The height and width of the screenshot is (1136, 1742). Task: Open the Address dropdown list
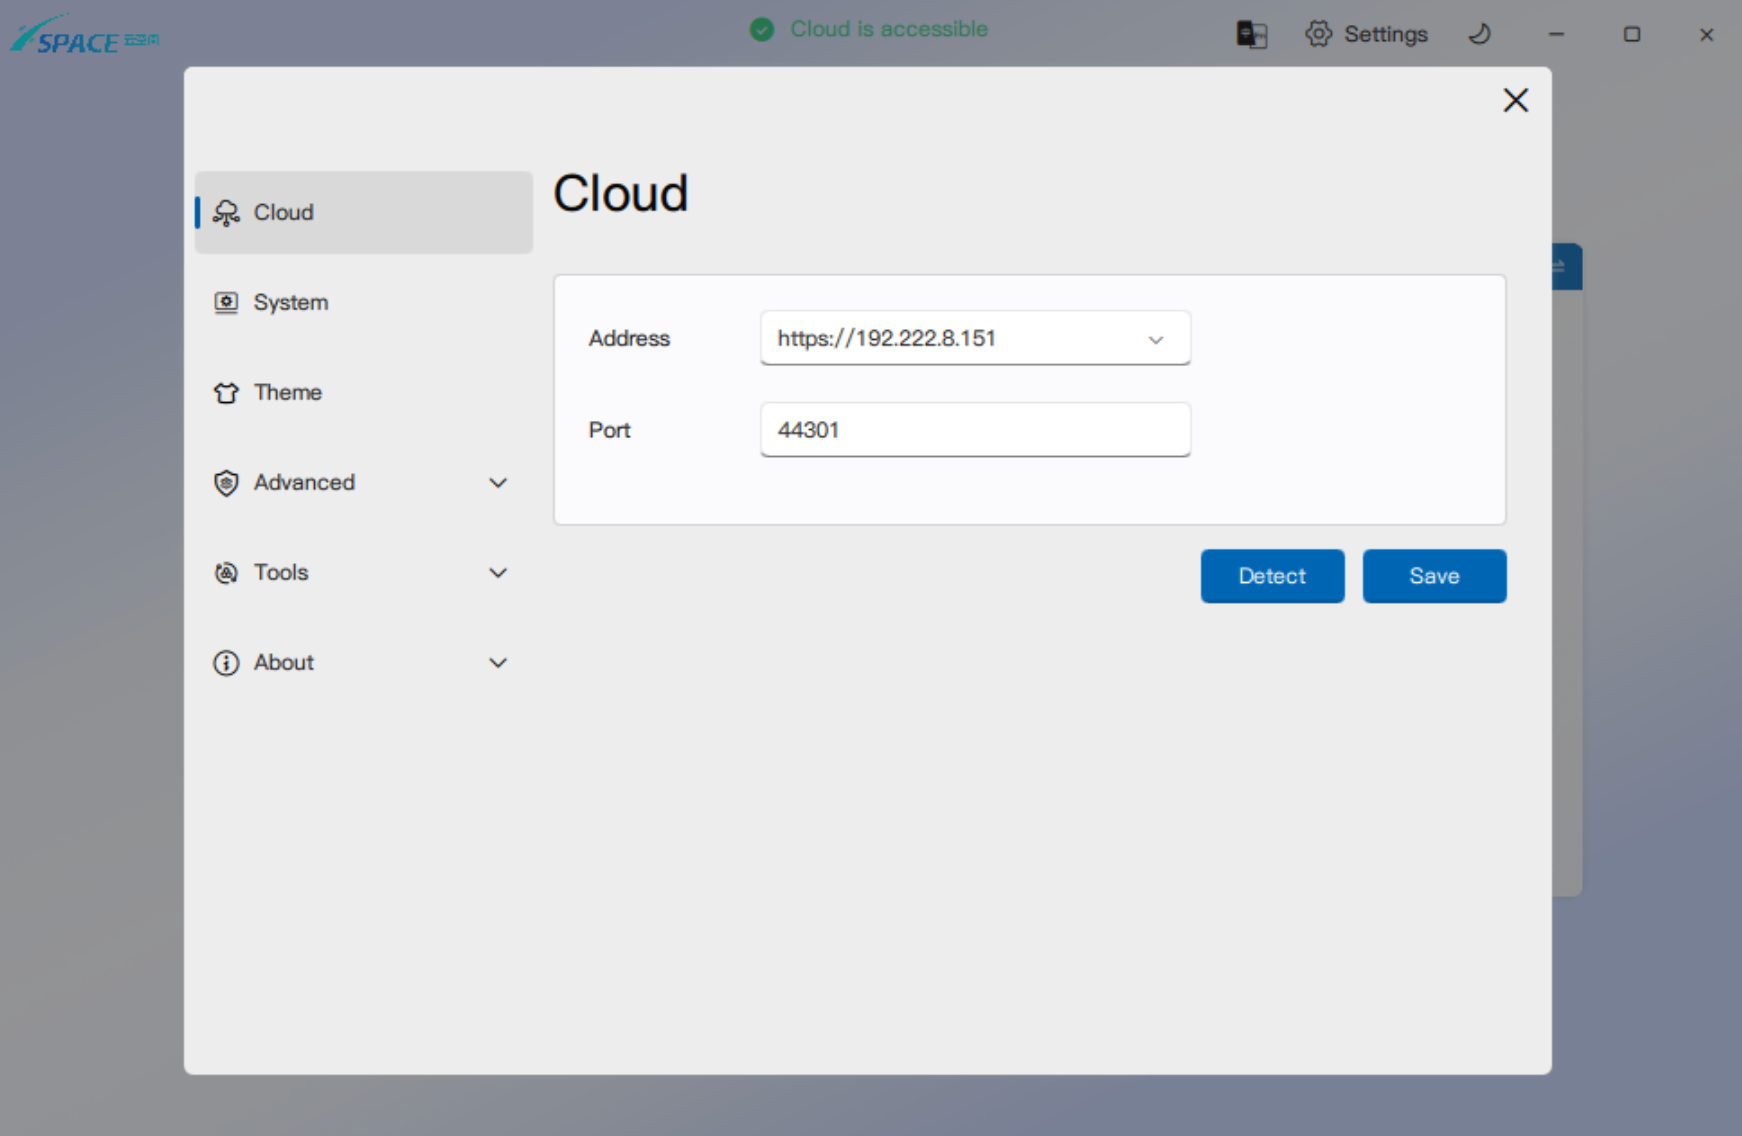1156,339
